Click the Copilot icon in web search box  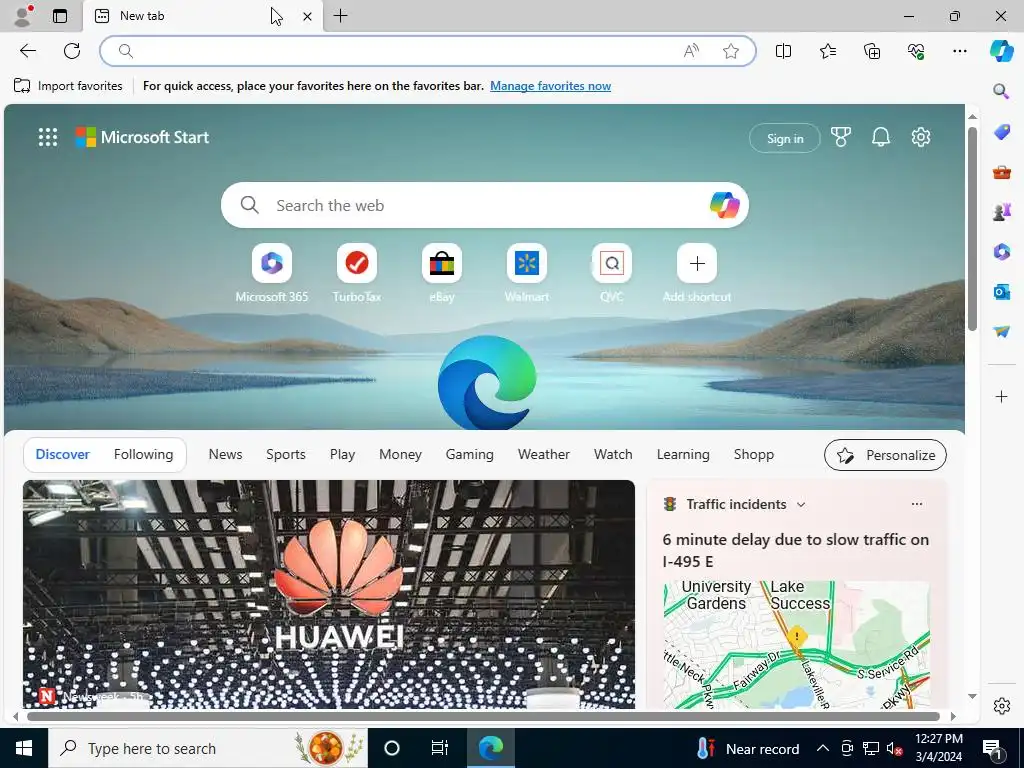[724, 205]
